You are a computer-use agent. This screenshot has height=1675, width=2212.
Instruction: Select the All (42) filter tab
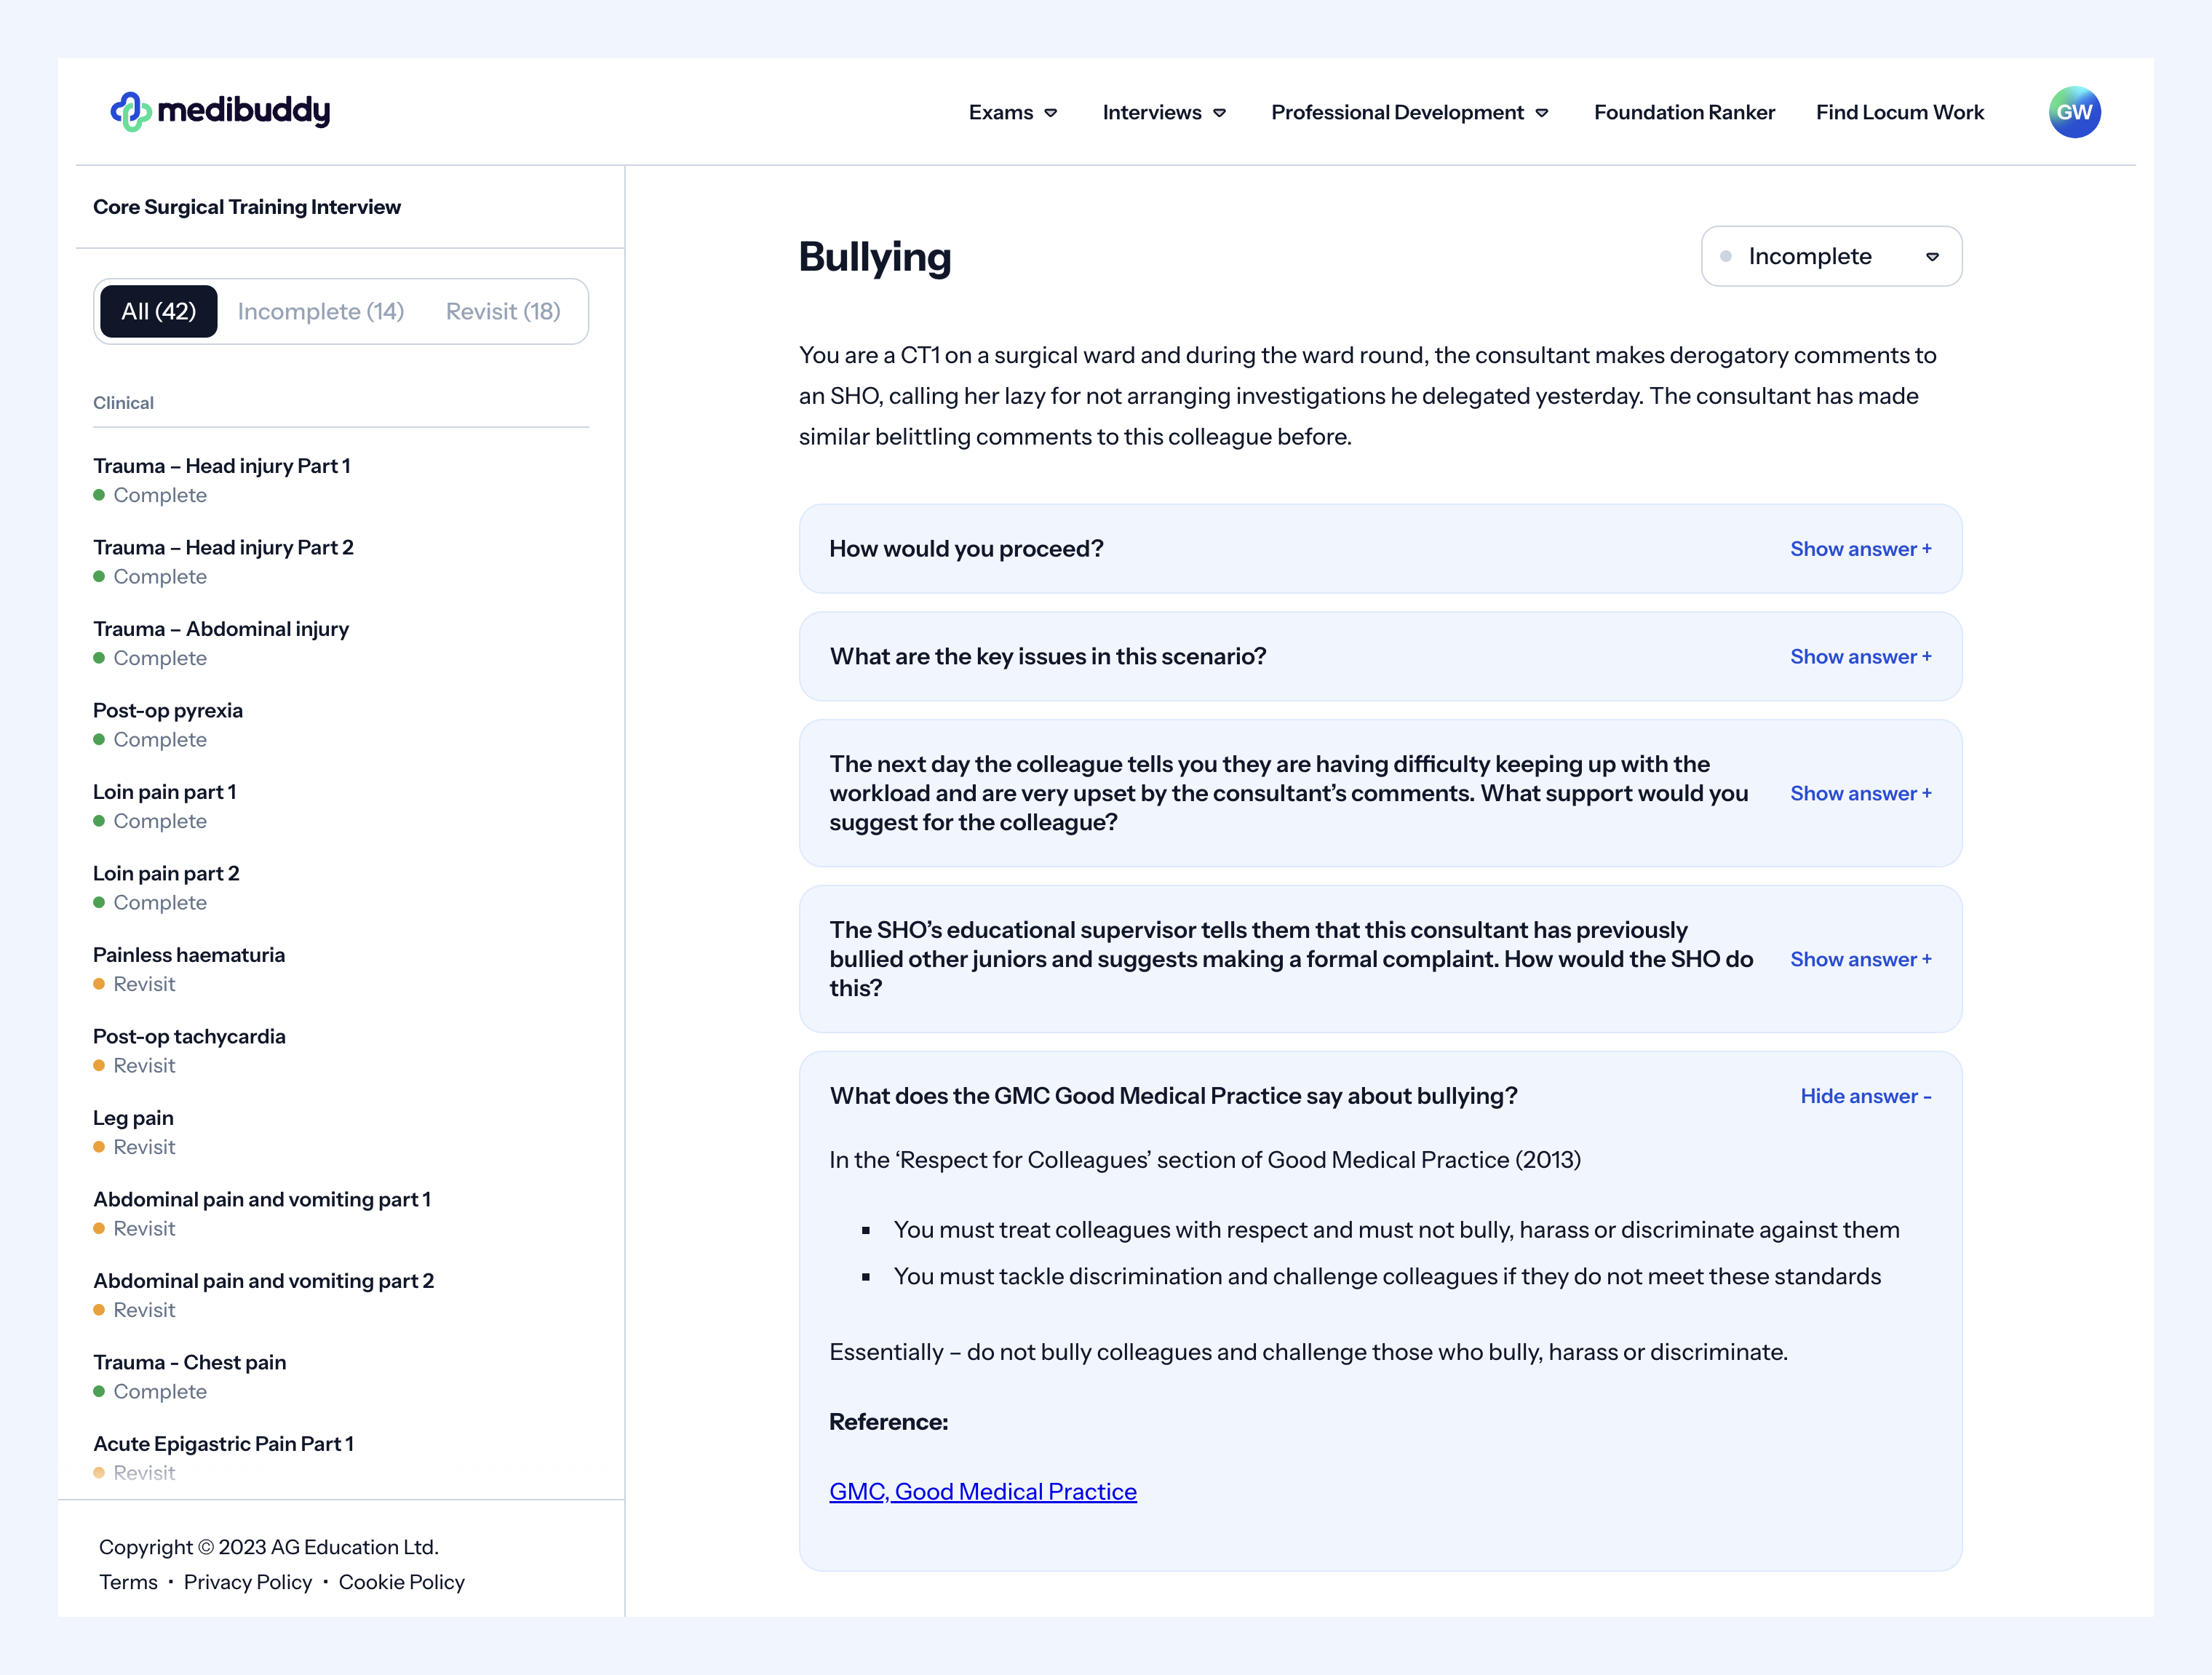click(159, 311)
